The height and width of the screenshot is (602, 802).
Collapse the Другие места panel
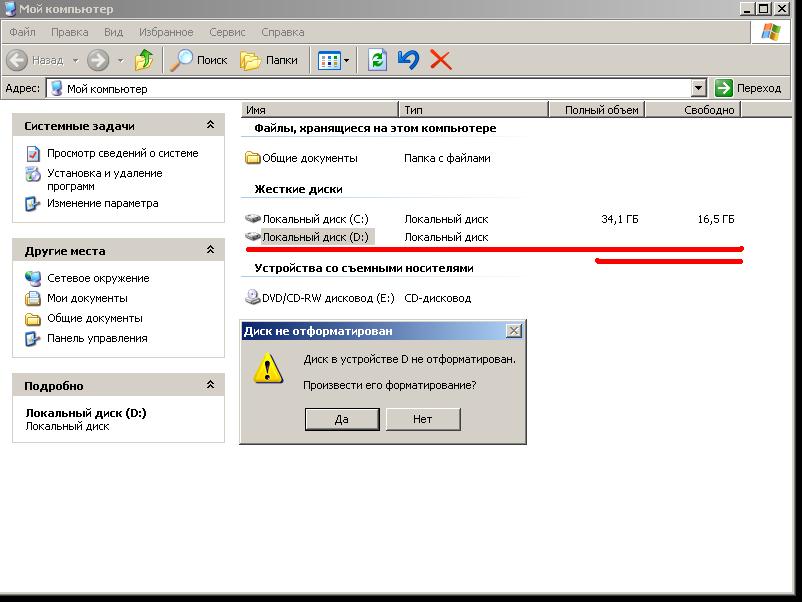coord(210,251)
